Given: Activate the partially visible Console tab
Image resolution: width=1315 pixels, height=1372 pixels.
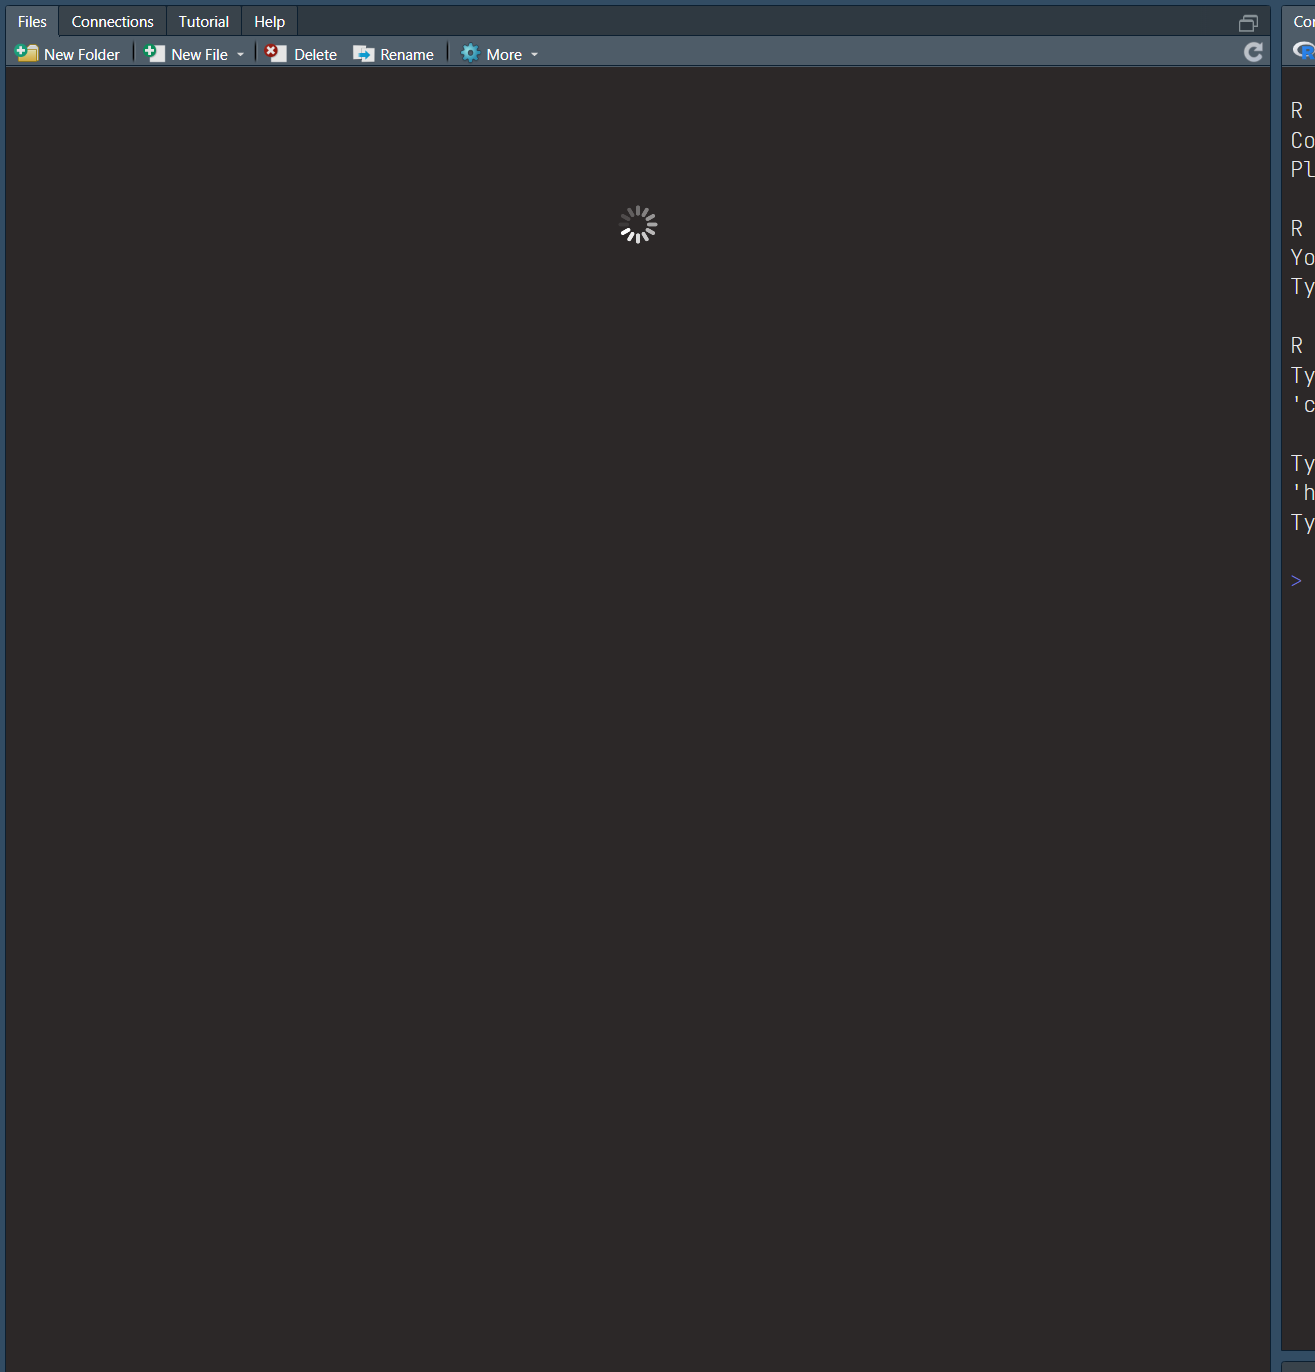Looking at the screenshot, I should (1303, 22).
